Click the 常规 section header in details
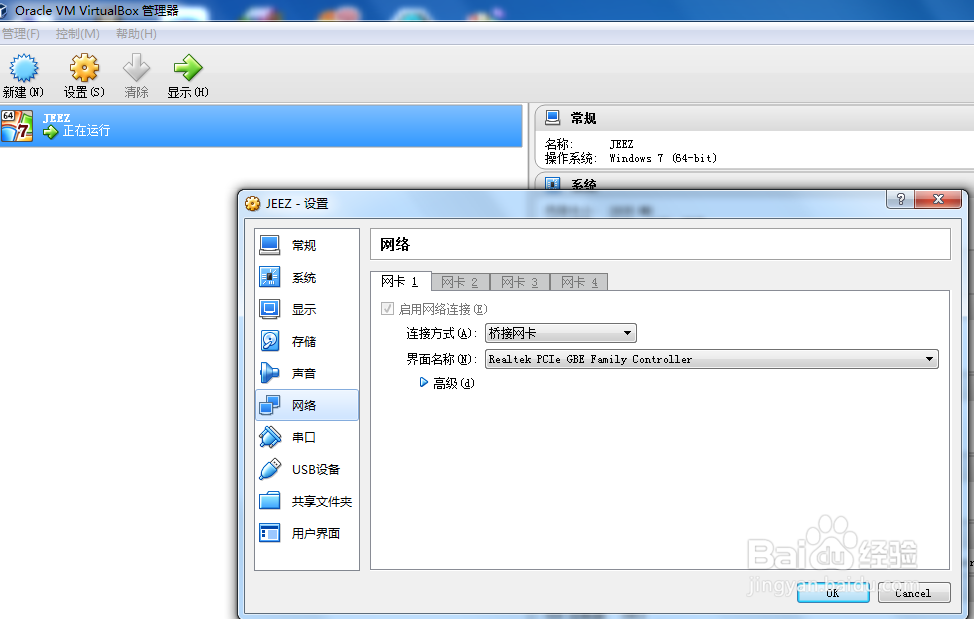 (583, 118)
